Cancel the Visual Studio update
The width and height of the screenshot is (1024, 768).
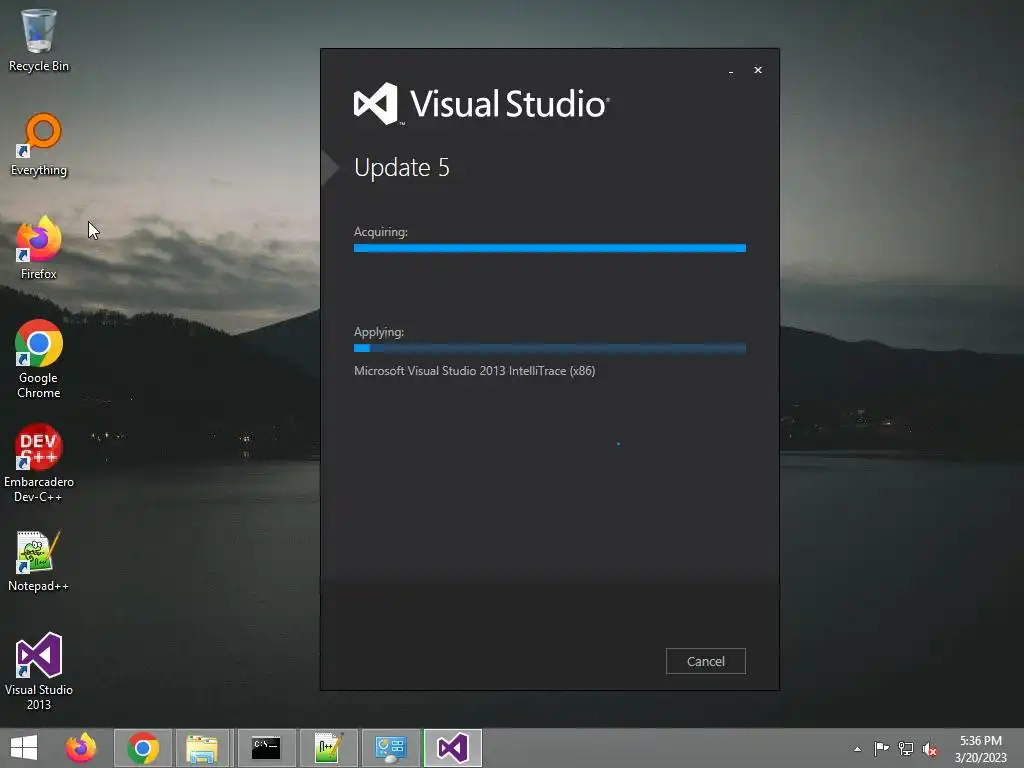705,661
